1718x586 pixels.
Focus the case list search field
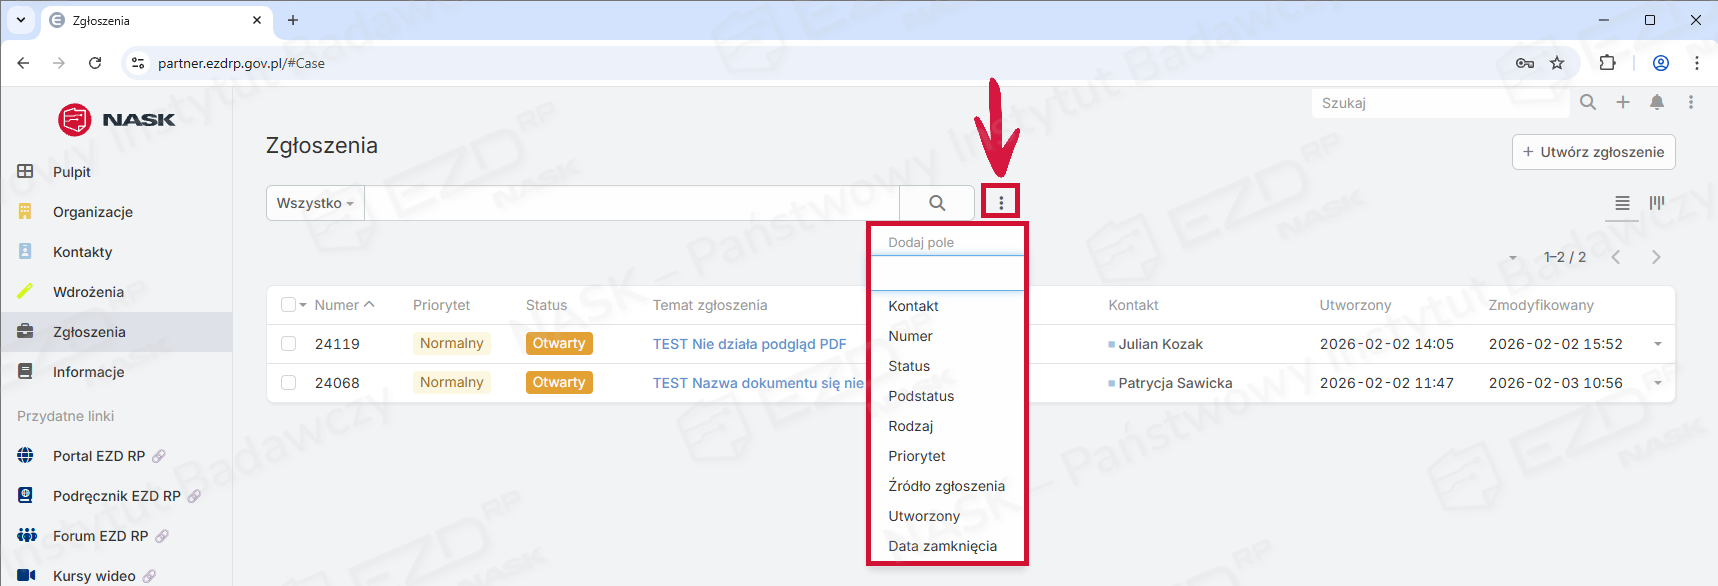click(632, 203)
